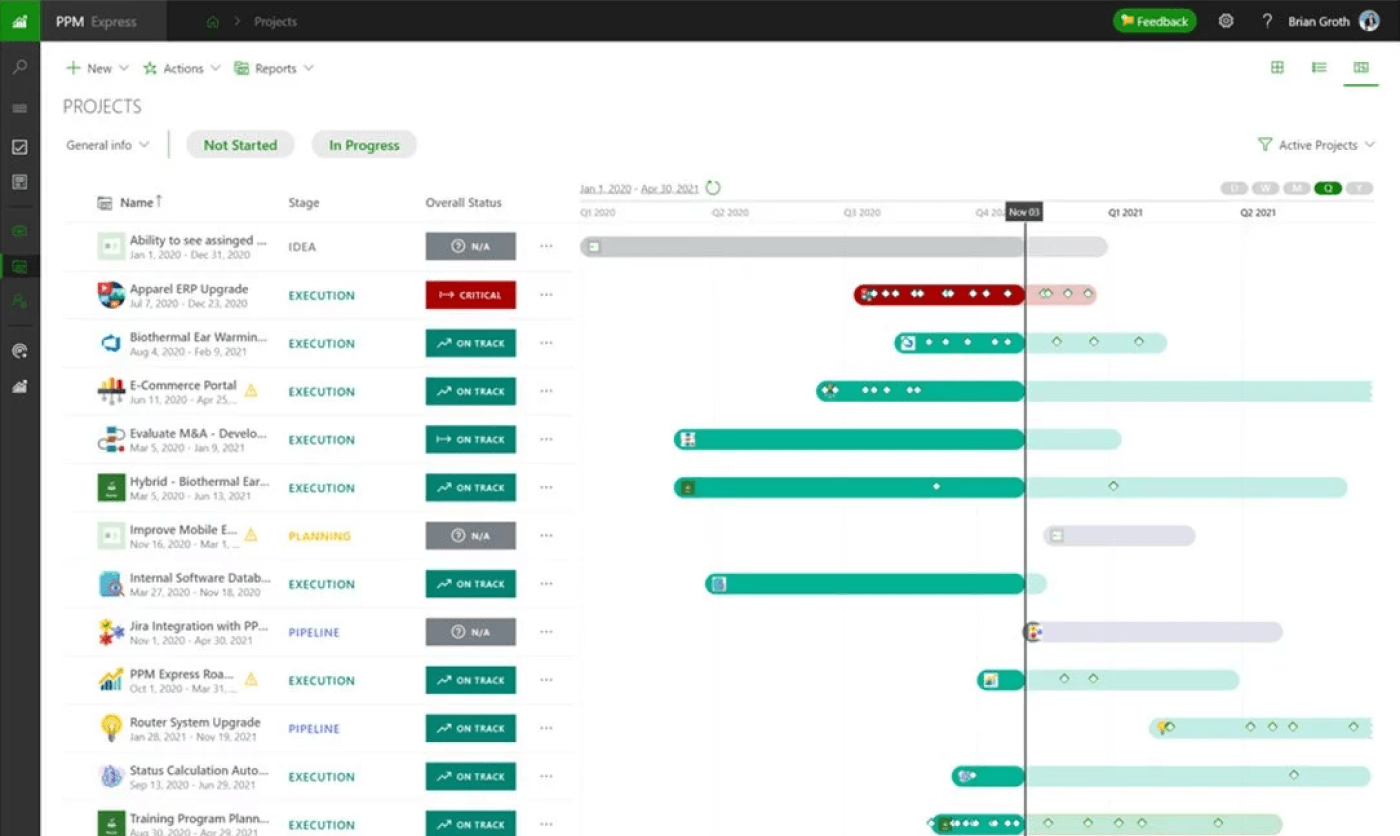This screenshot has height=836, width=1400.
Task: Open the settings gear icon
Action: coord(1226,21)
